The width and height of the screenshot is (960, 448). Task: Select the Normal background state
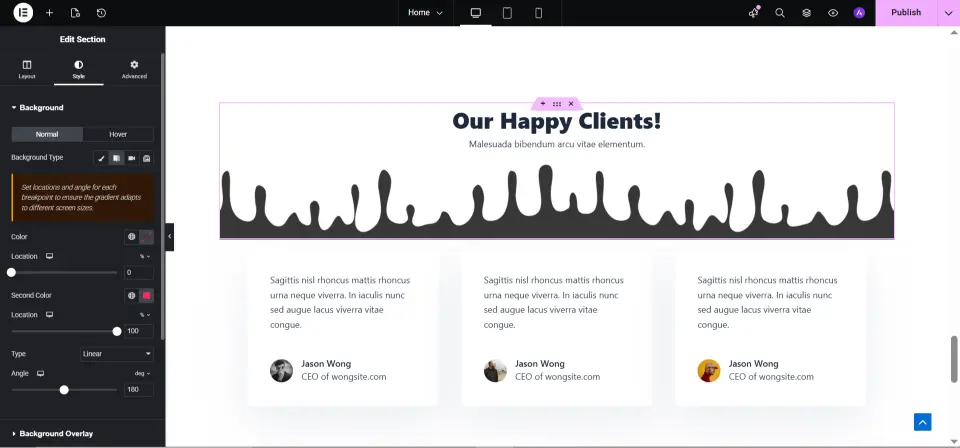(47, 135)
